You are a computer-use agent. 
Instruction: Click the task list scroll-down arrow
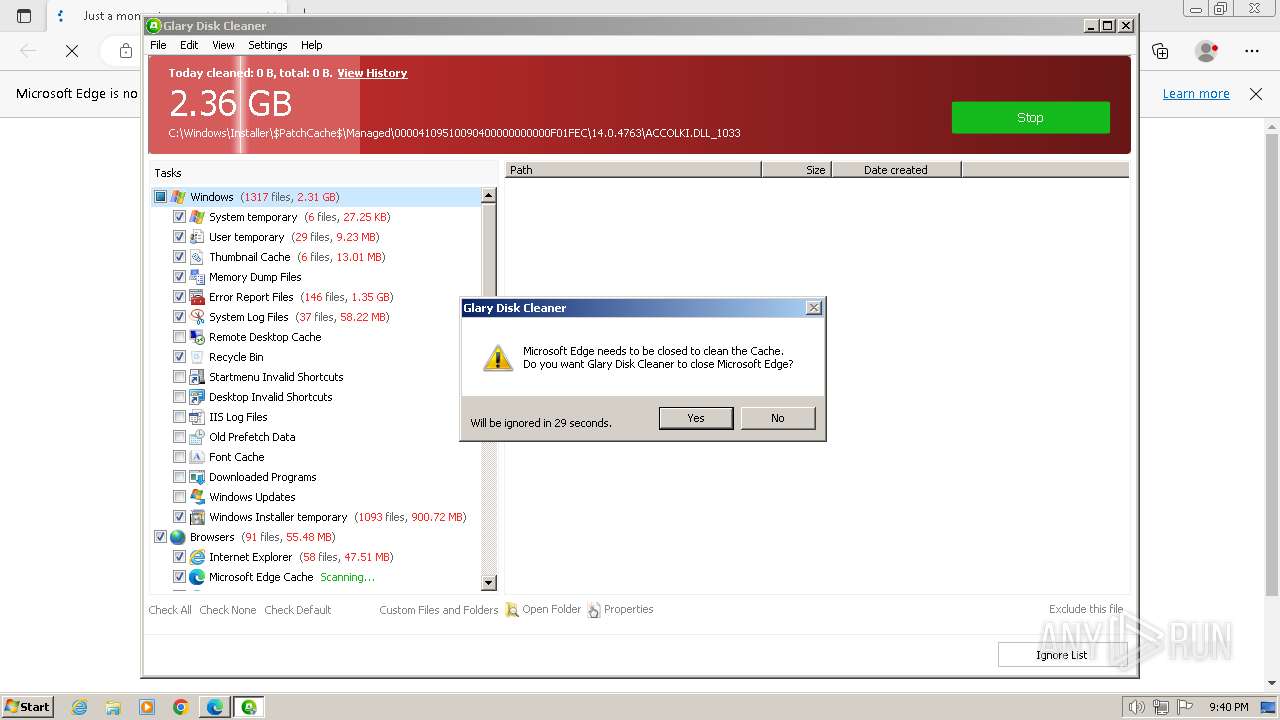click(x=489, y=583)
